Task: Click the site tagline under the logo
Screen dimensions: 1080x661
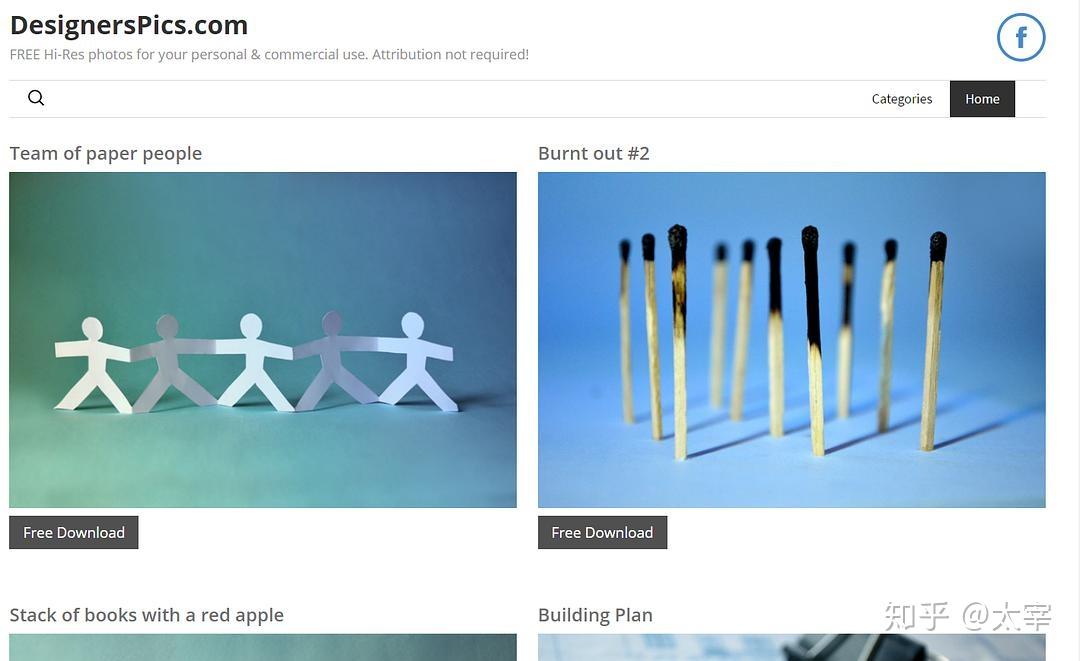Action: (269, 54)
